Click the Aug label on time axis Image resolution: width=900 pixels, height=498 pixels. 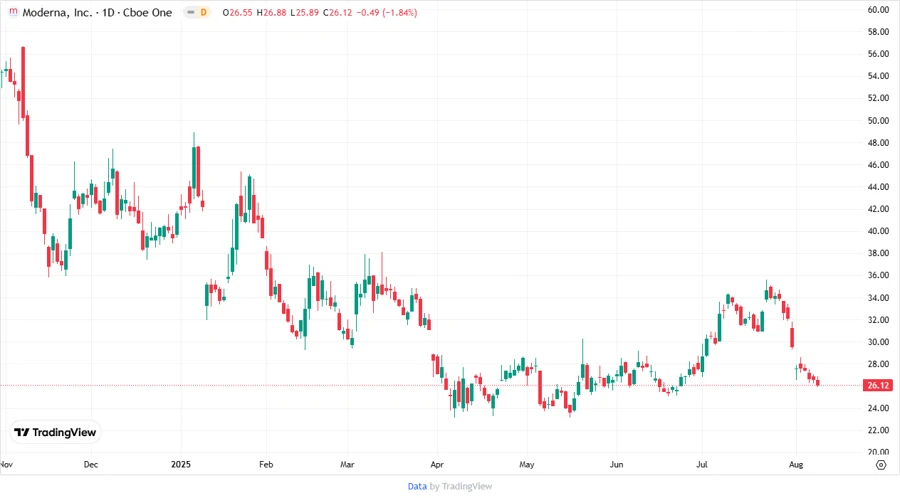point(796,464)
